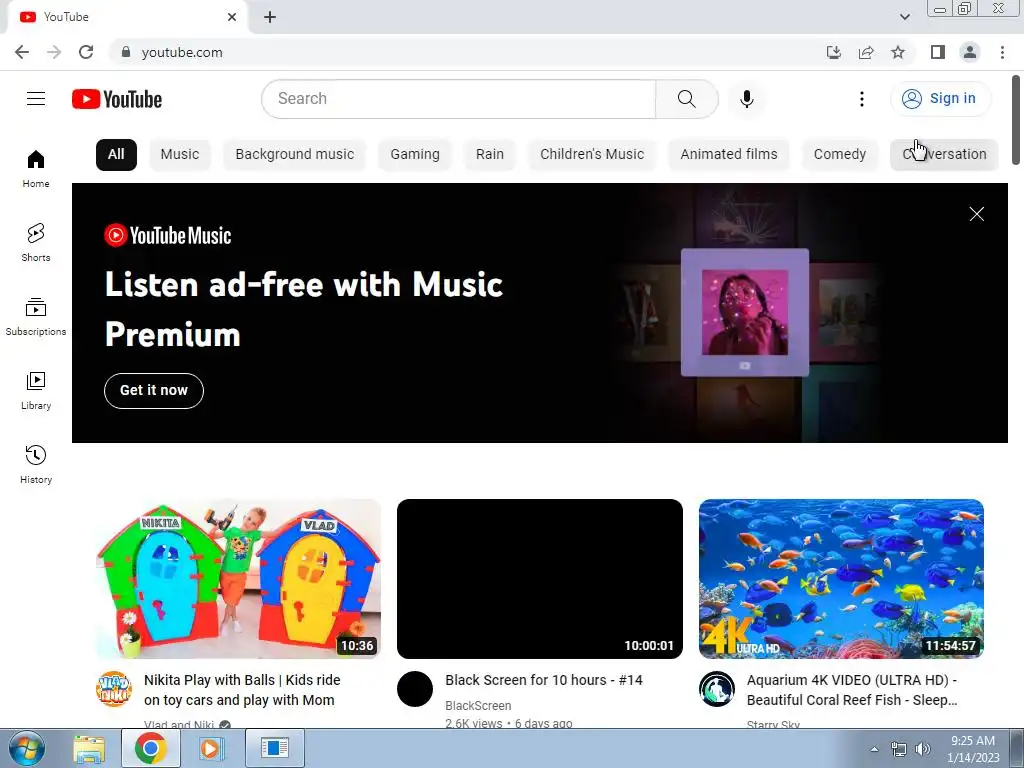This screenshot has width=1024, height=768.
Task: Open the media player taskbar icon
Action: click(210, 748)
